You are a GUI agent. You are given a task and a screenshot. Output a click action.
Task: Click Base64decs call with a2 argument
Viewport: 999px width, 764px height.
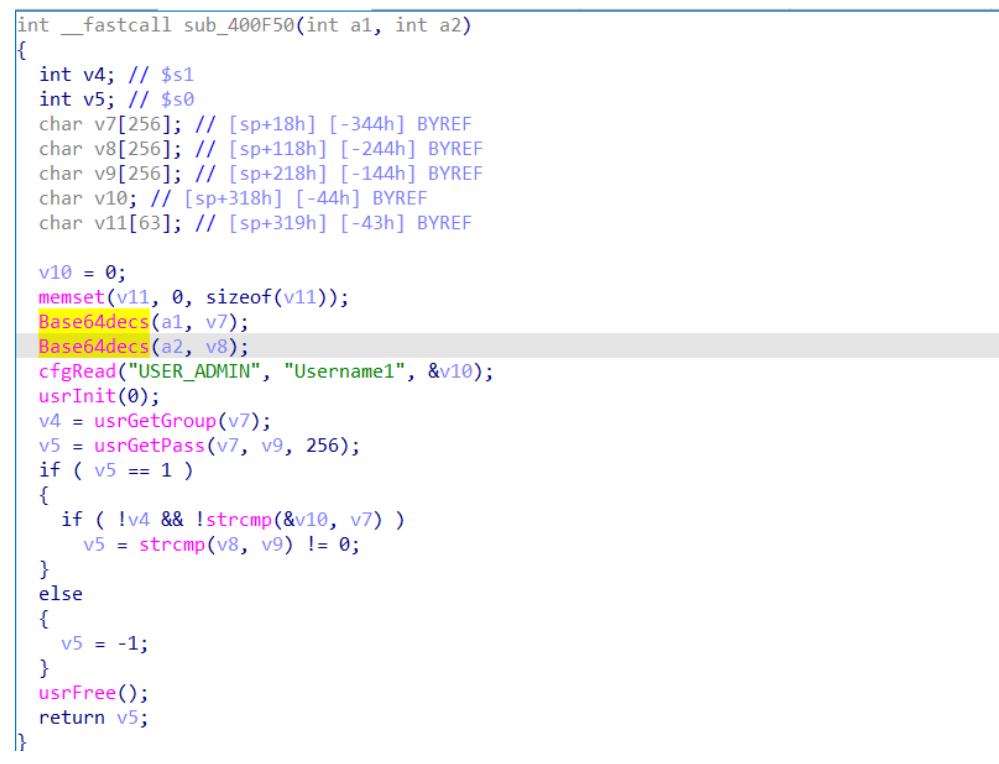(x=143, y=347)
